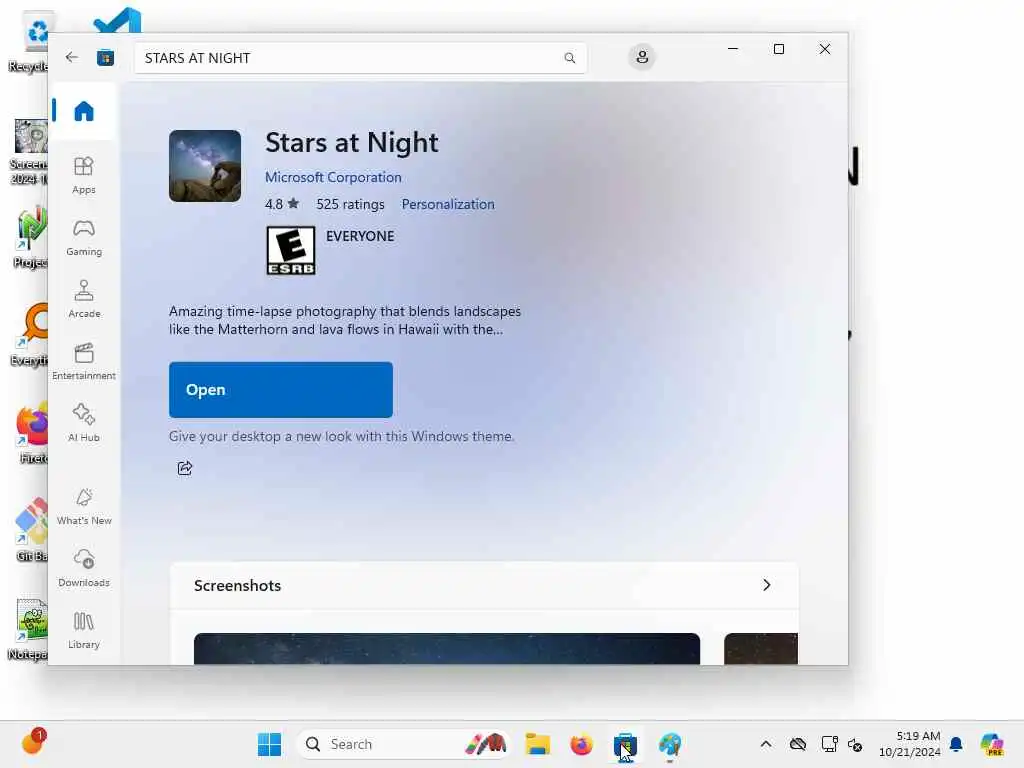Open the Entertainment section in the sidebar

tap(84, 361)
